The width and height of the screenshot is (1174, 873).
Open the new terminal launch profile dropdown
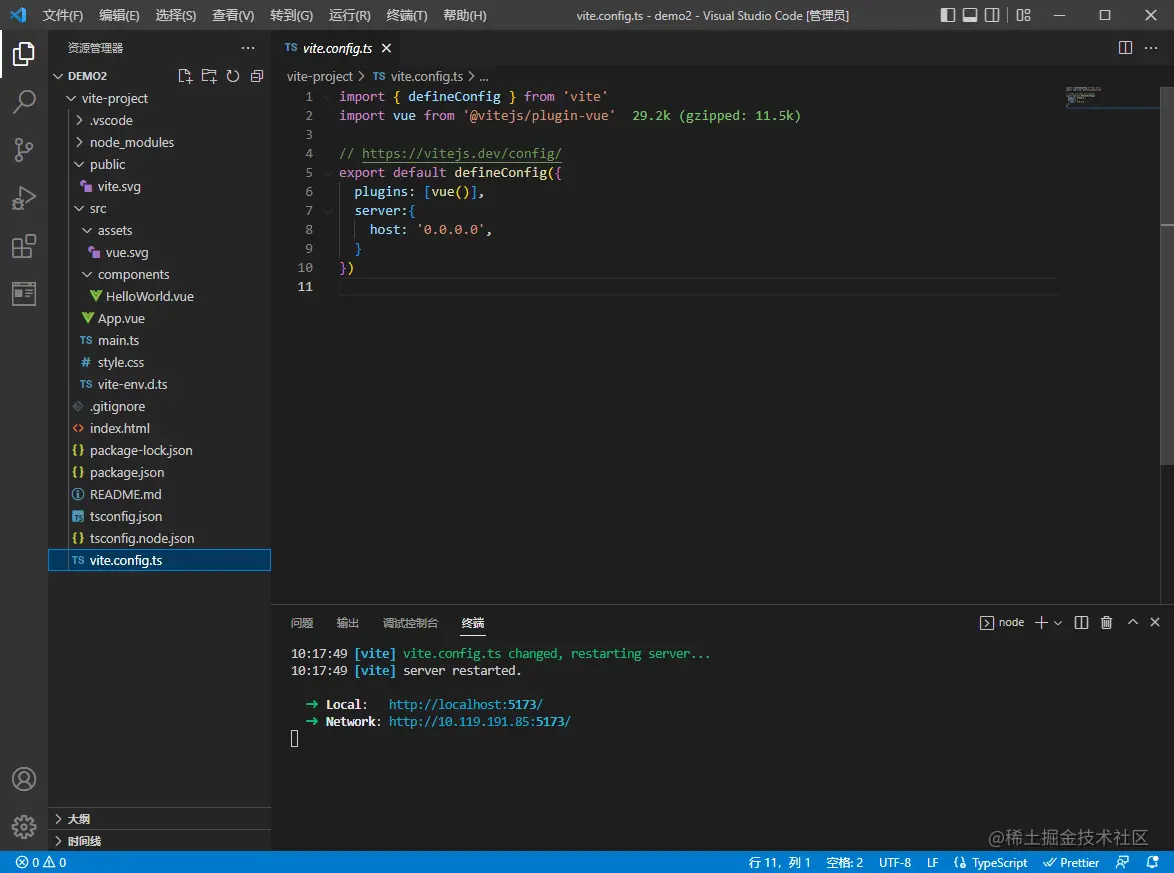click(x=1058, y=622)
